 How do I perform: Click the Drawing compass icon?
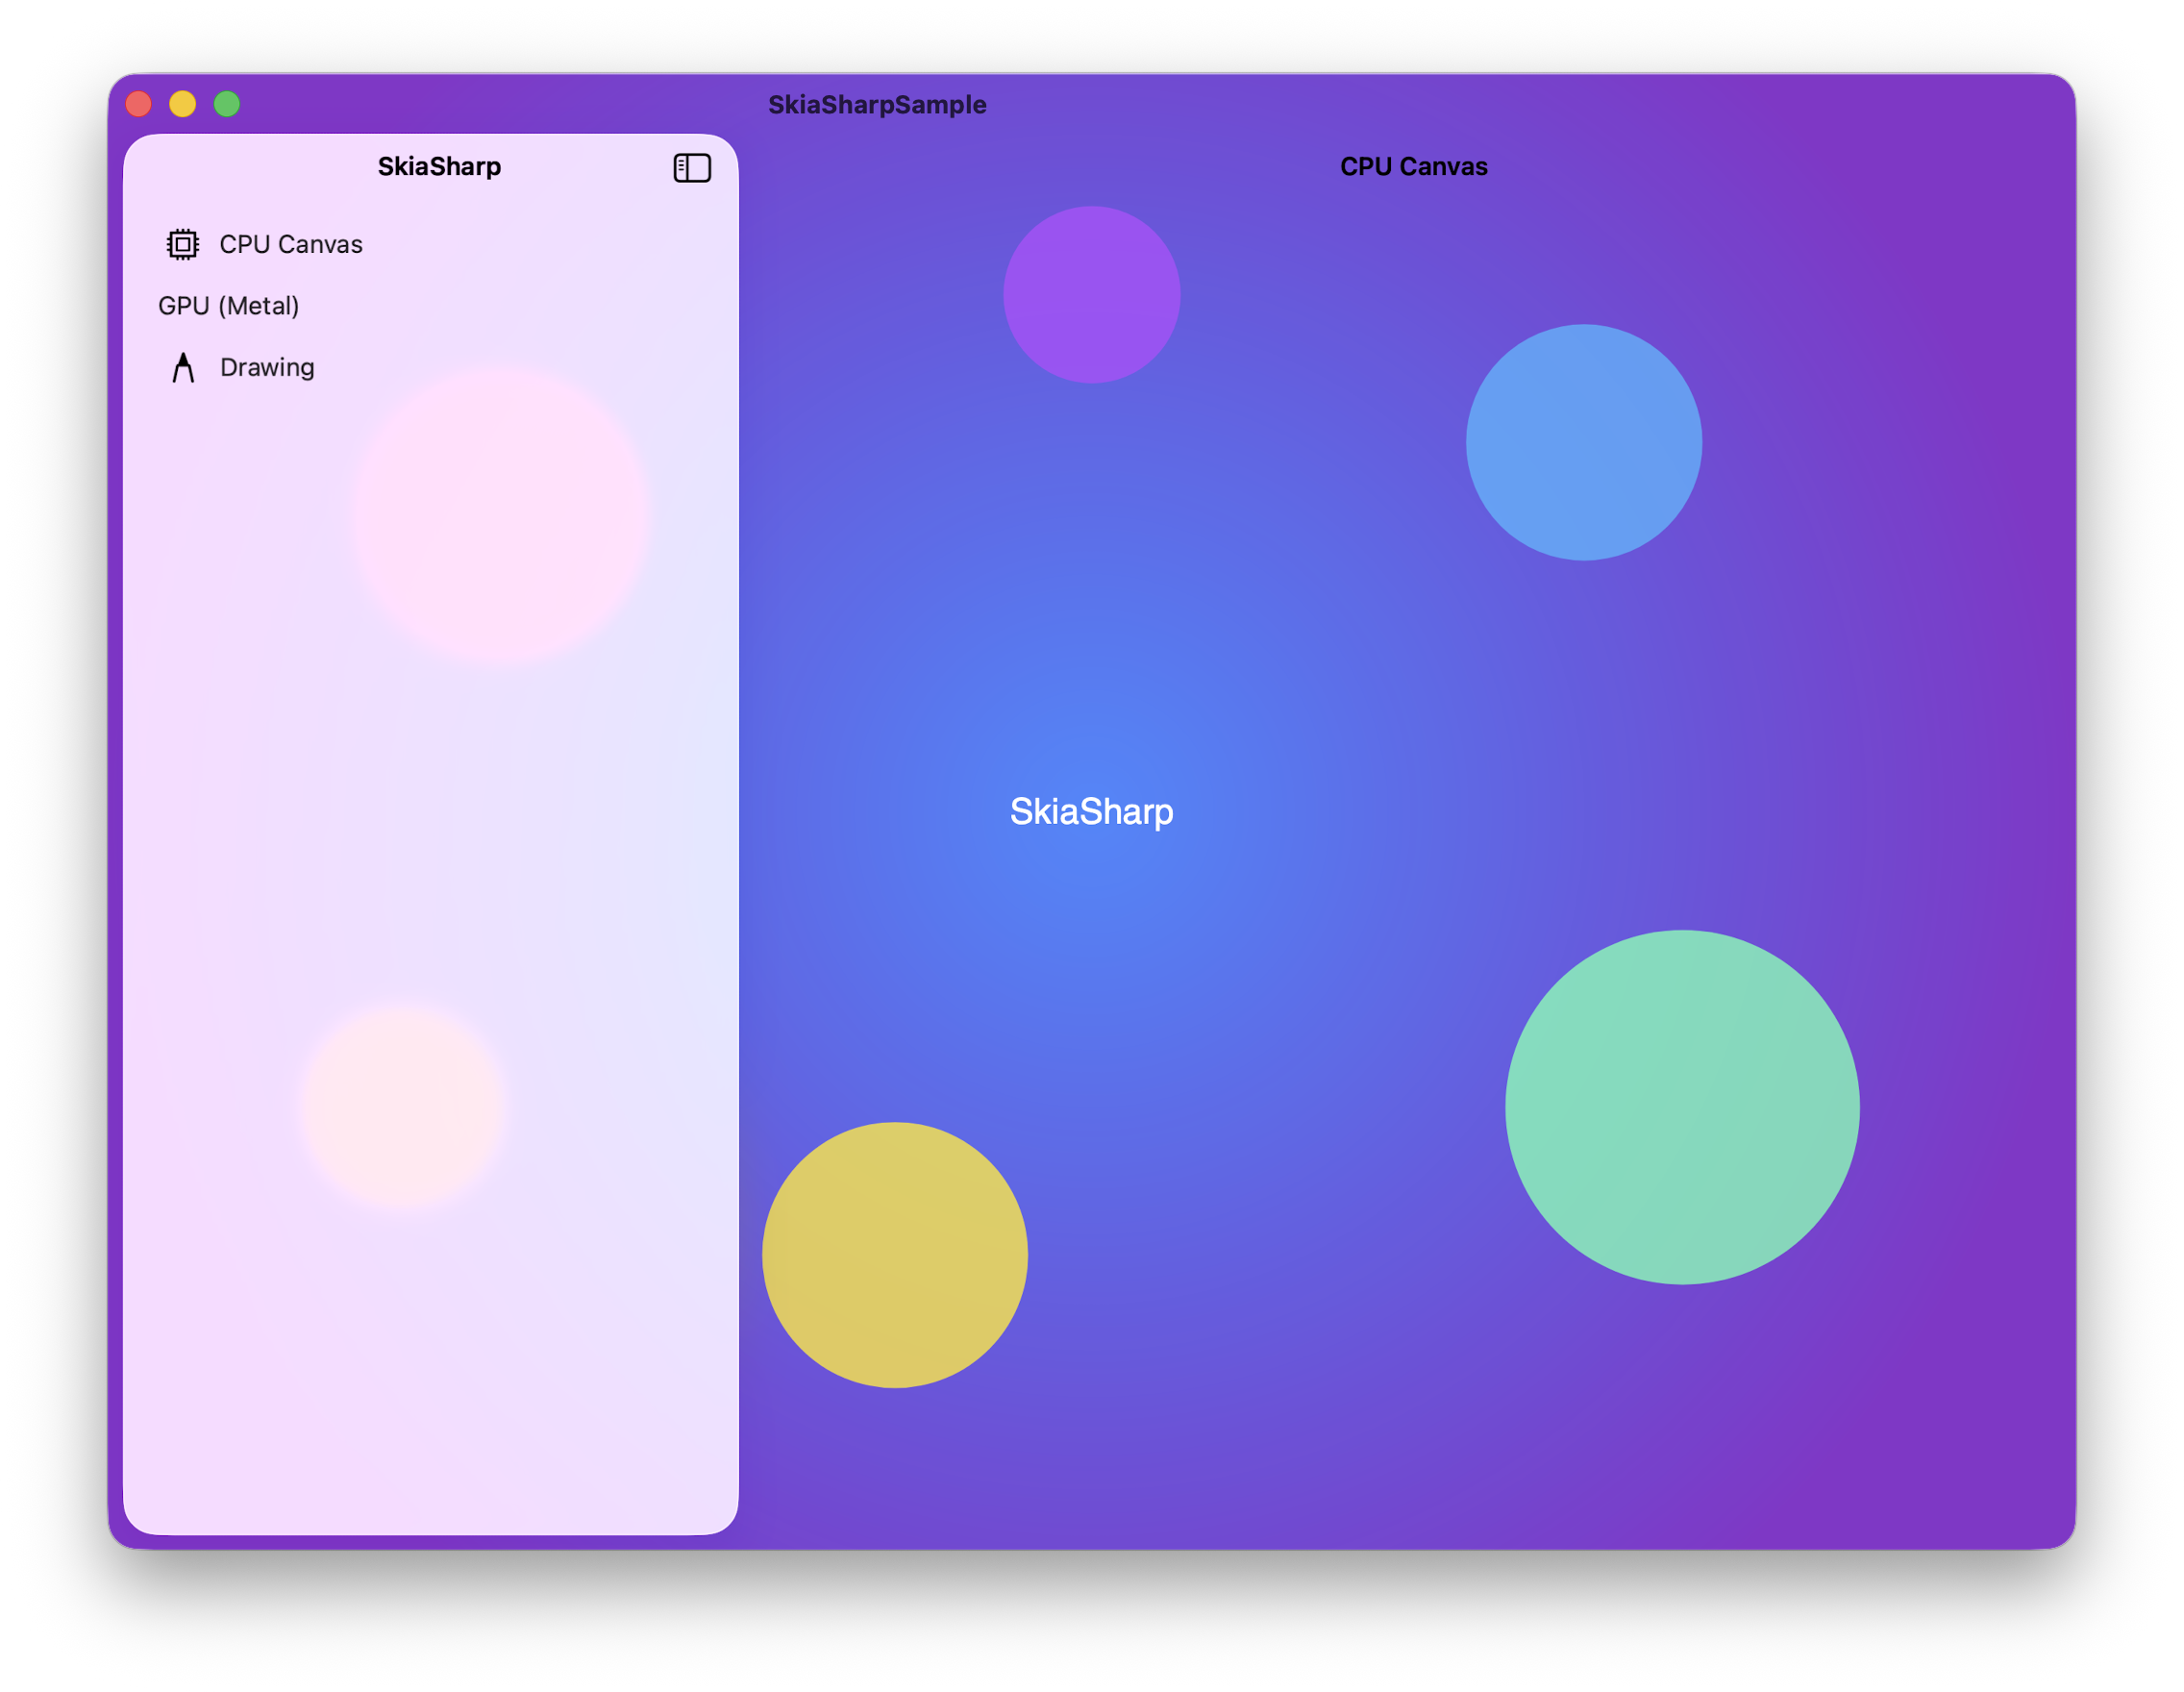pyautogui.click(x=183, y=367)
